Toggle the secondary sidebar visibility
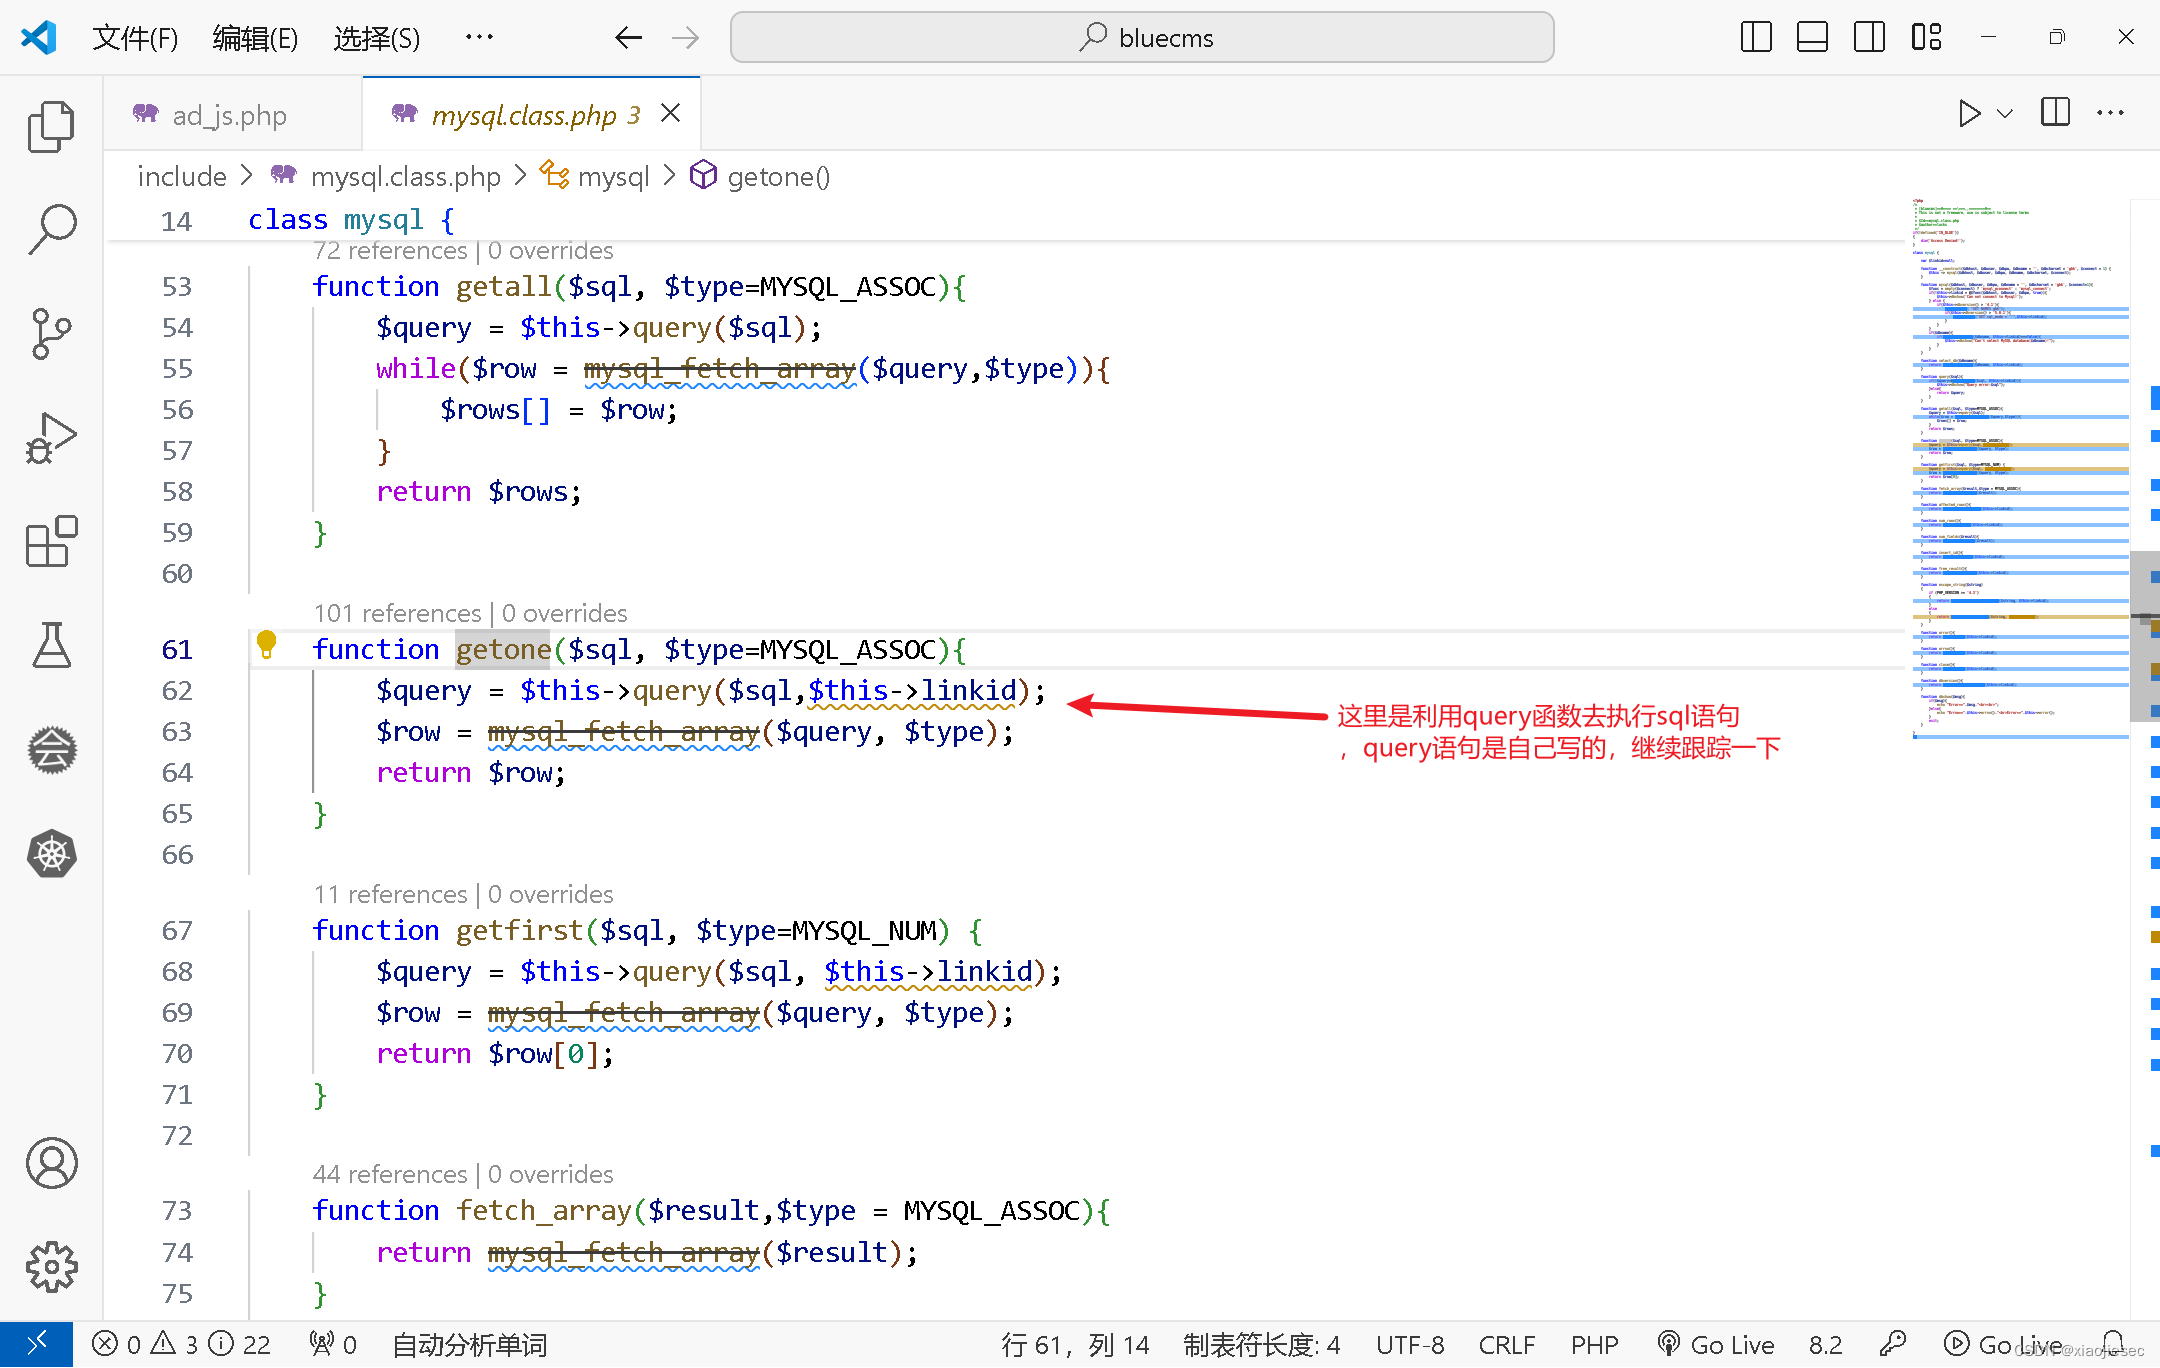The image size is (2160, 1368). (1869, 36)
